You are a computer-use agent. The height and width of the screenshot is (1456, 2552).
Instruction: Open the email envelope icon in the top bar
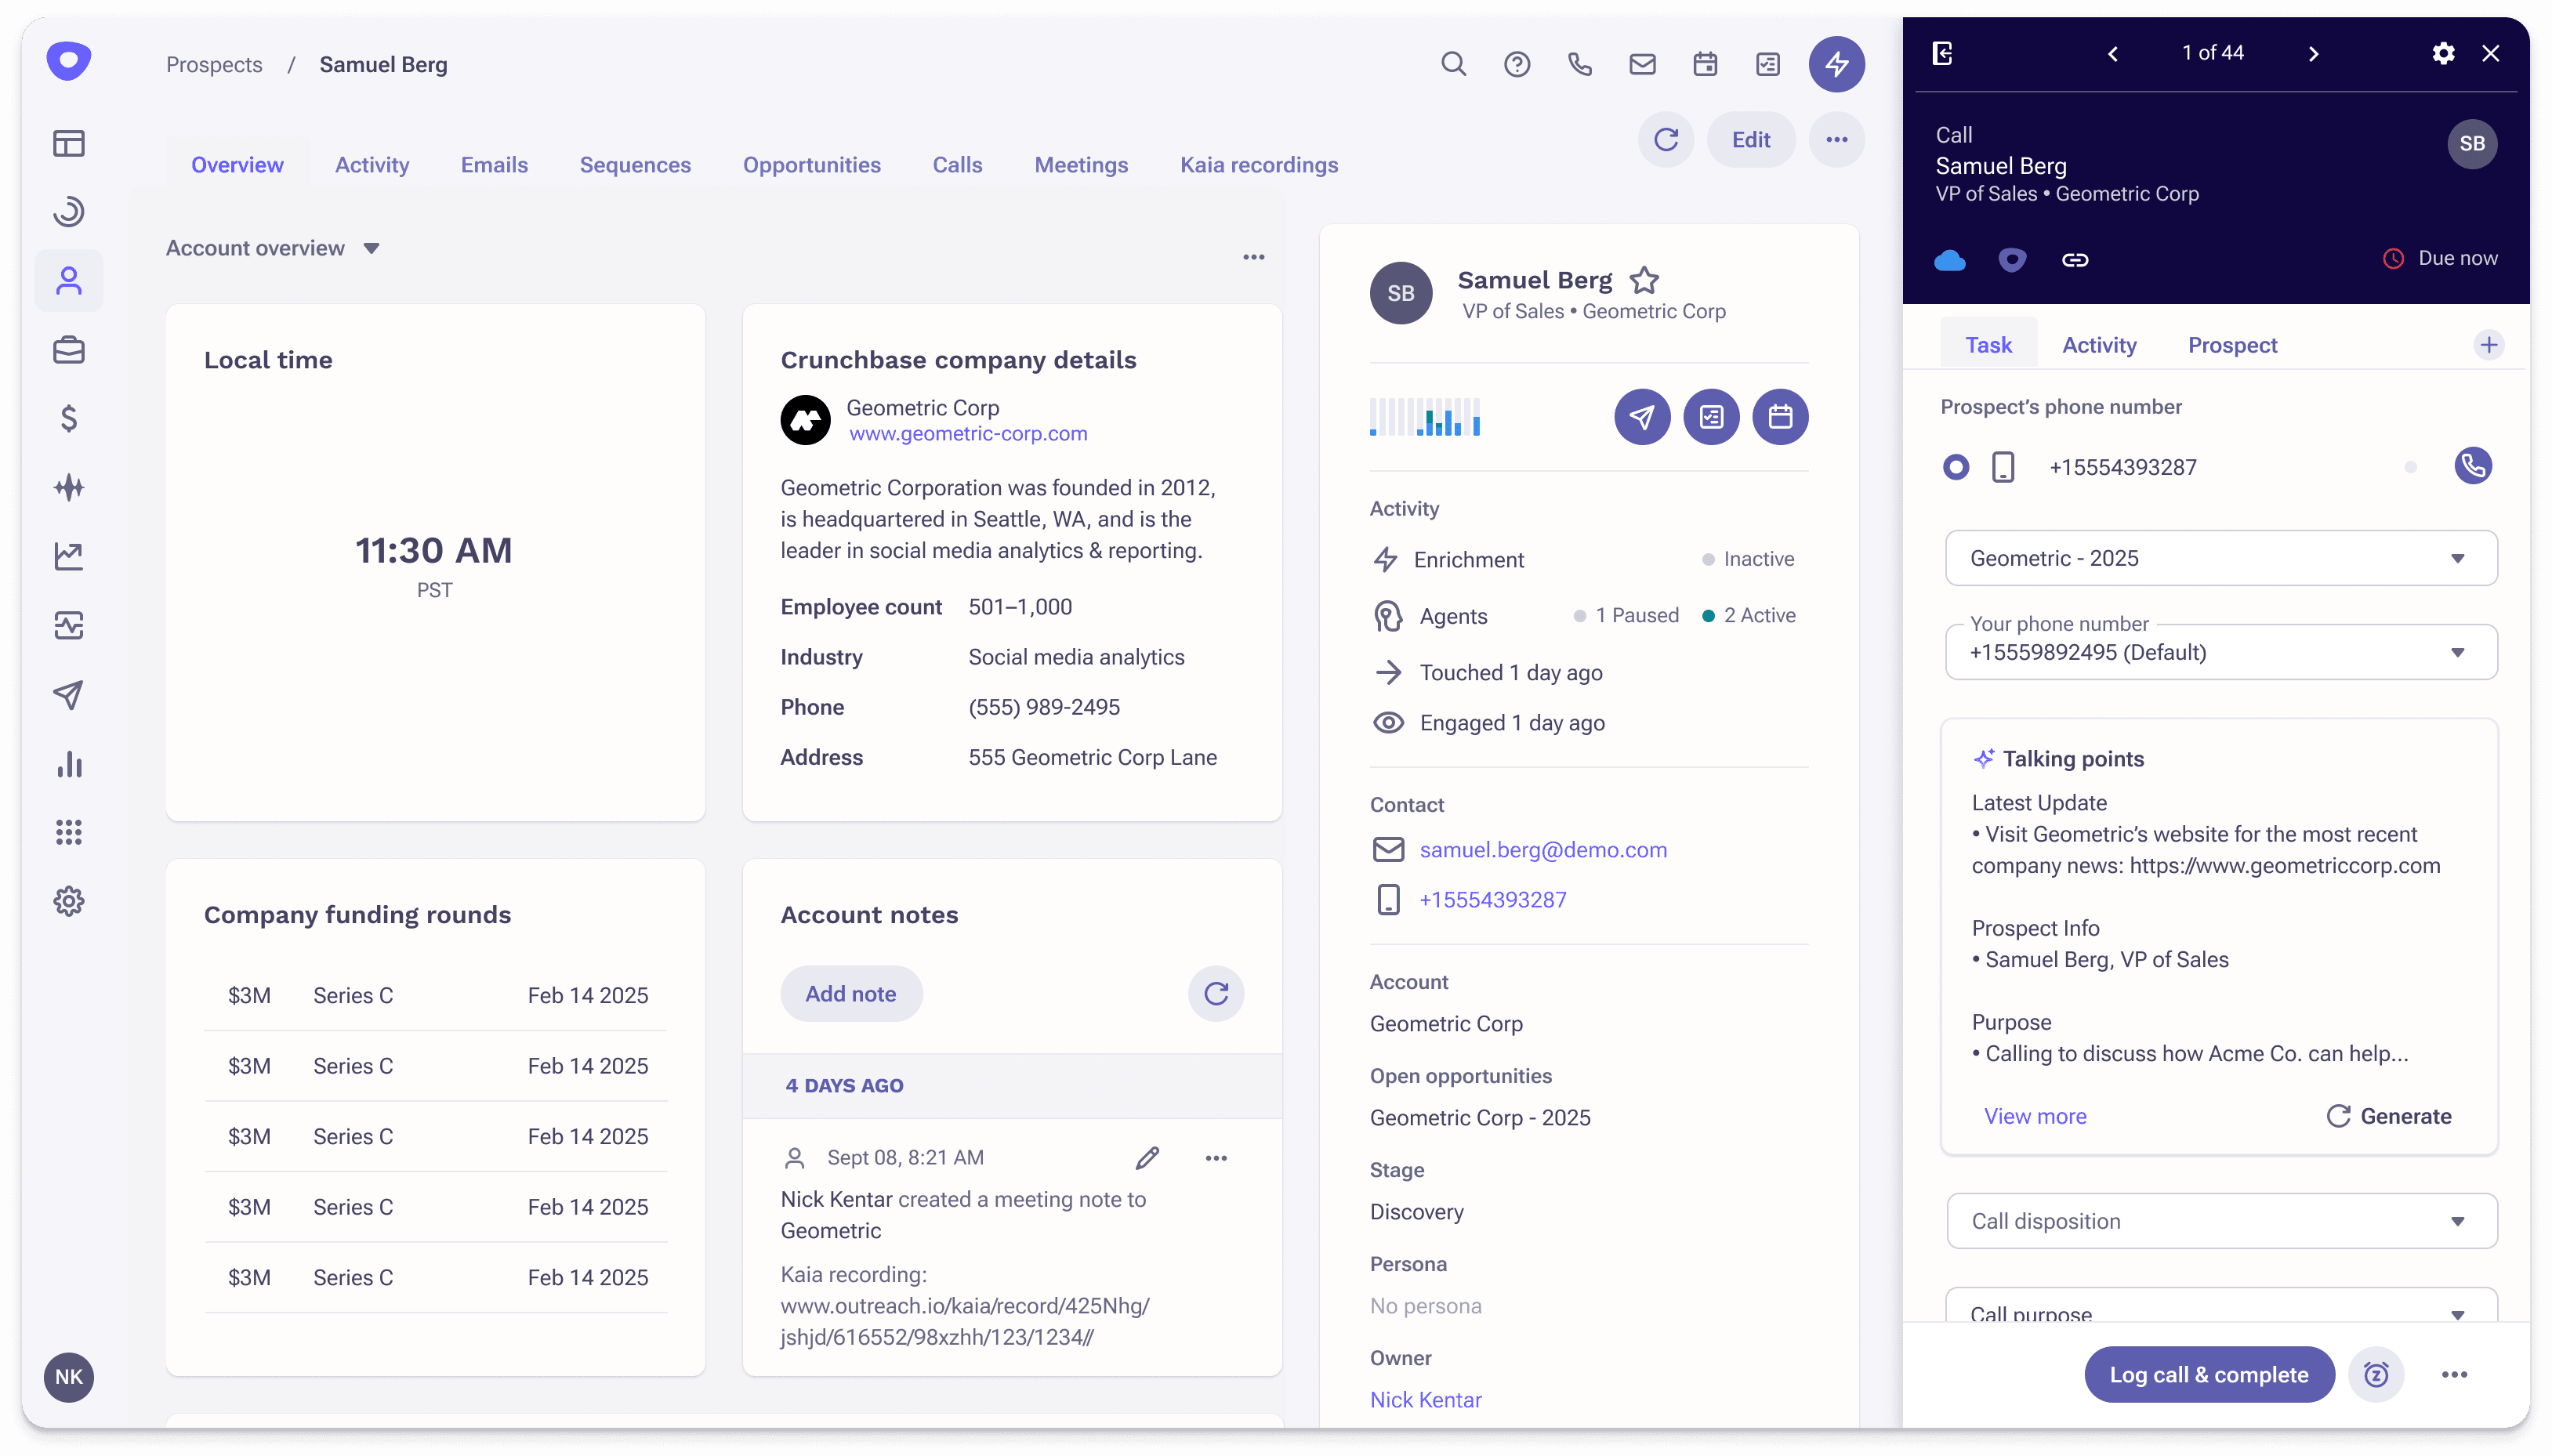[x=1641, y=63]
